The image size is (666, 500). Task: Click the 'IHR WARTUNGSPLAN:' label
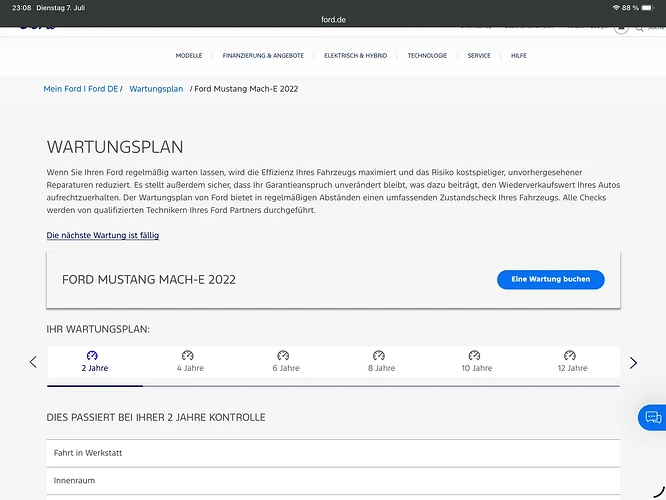[98, 329]
